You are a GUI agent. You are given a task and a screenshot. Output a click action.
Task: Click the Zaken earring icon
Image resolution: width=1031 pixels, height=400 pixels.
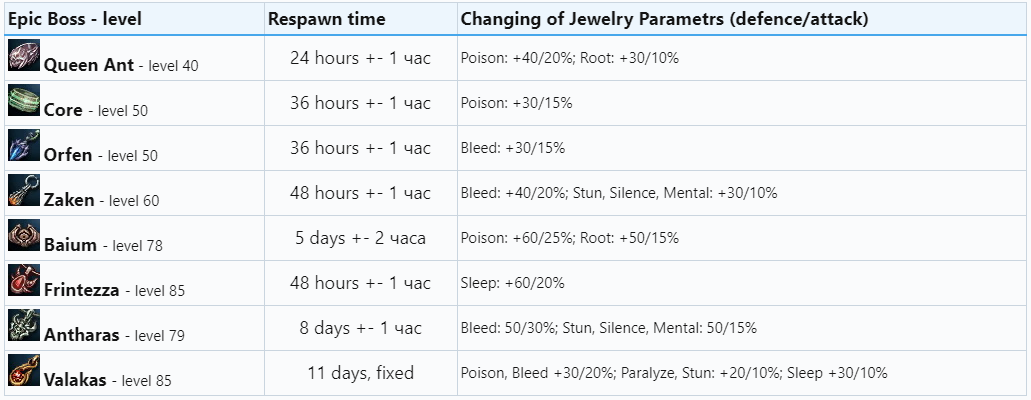pyautogui.click(x=24, y=191)
